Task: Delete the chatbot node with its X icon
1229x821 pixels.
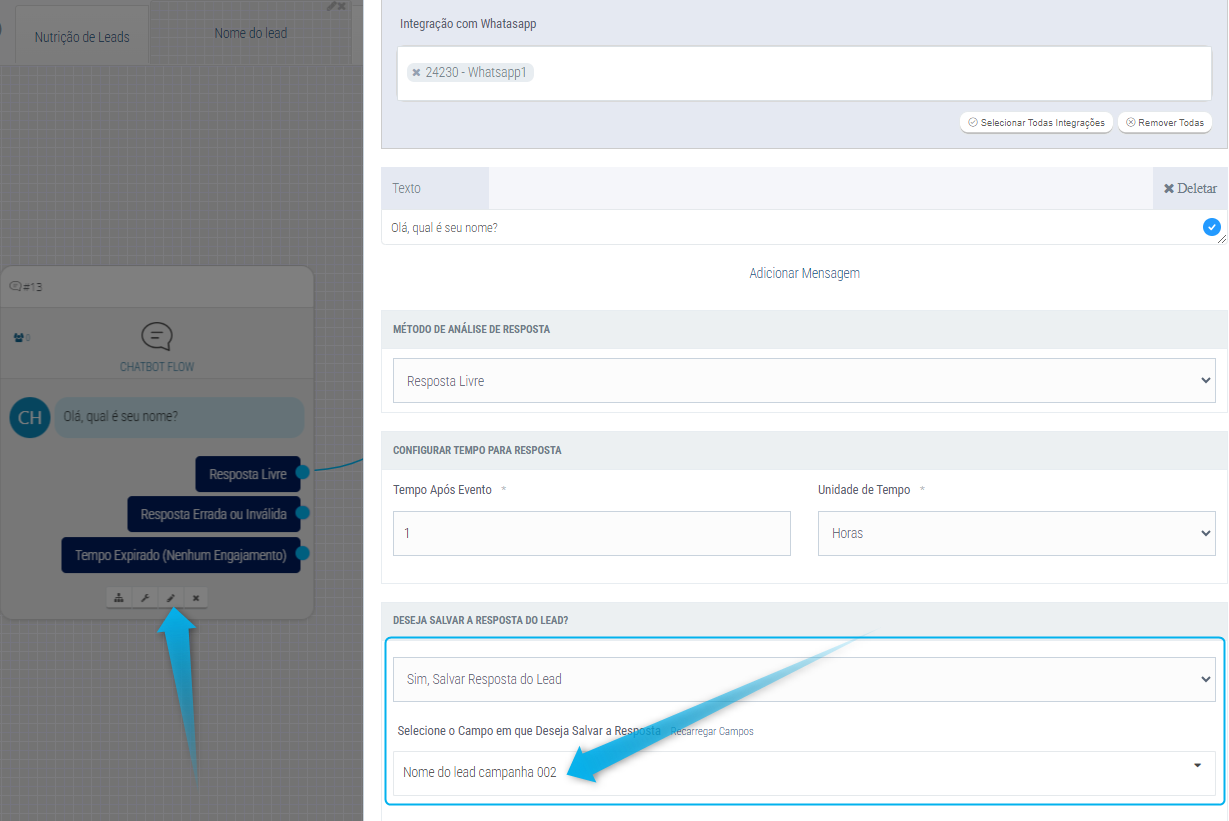Action: pos(196,598)
